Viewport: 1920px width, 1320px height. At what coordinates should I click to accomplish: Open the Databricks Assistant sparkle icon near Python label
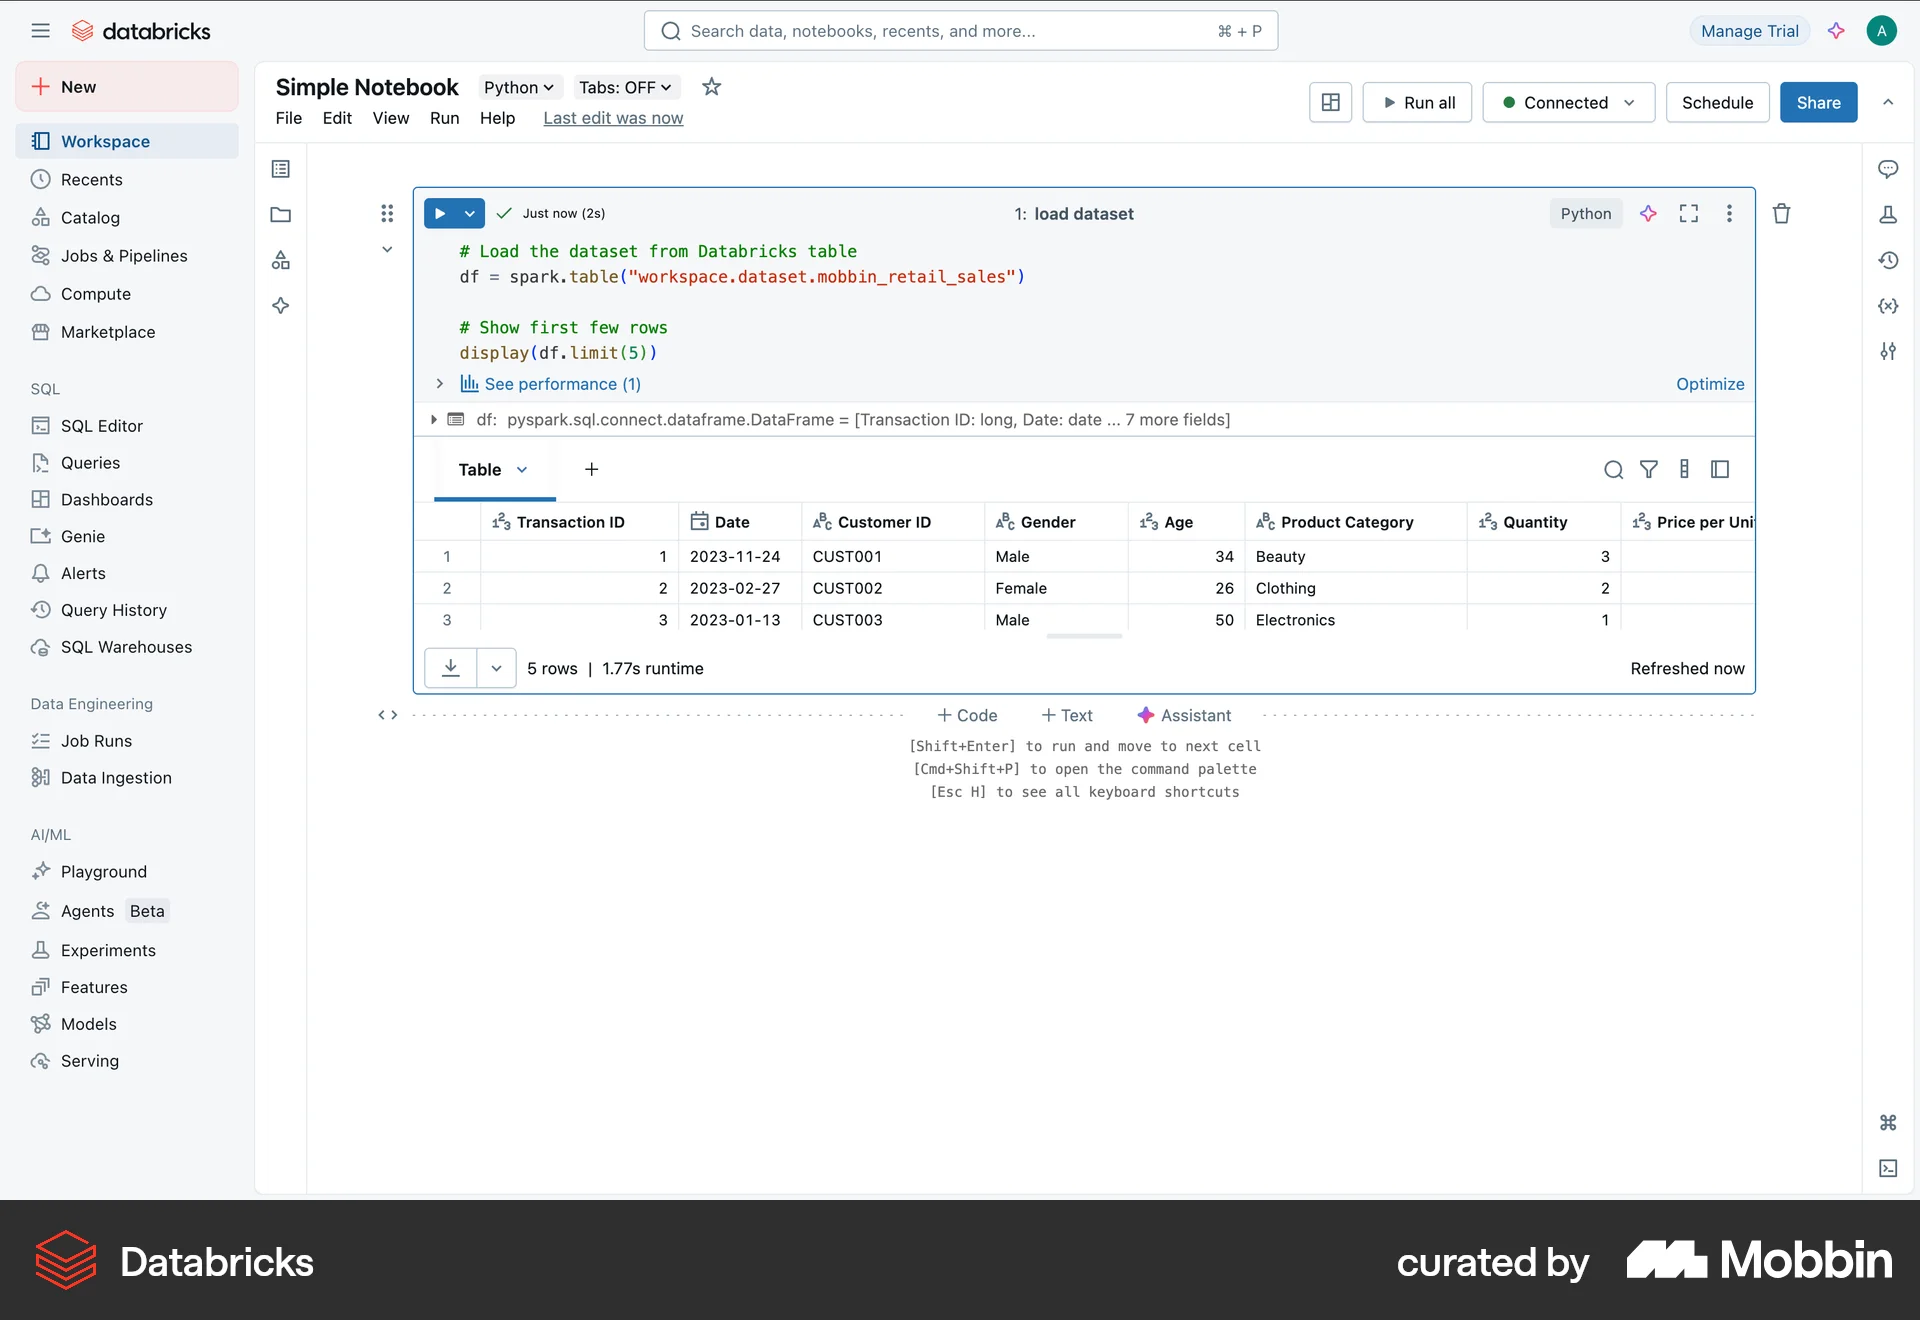1647,213
